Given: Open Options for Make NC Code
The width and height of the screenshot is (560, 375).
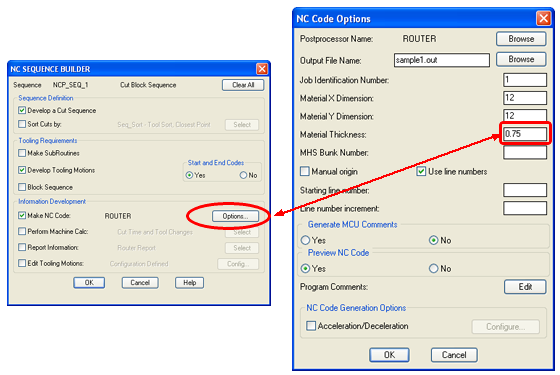Looking at the screenshot, I should coord(235,216).
